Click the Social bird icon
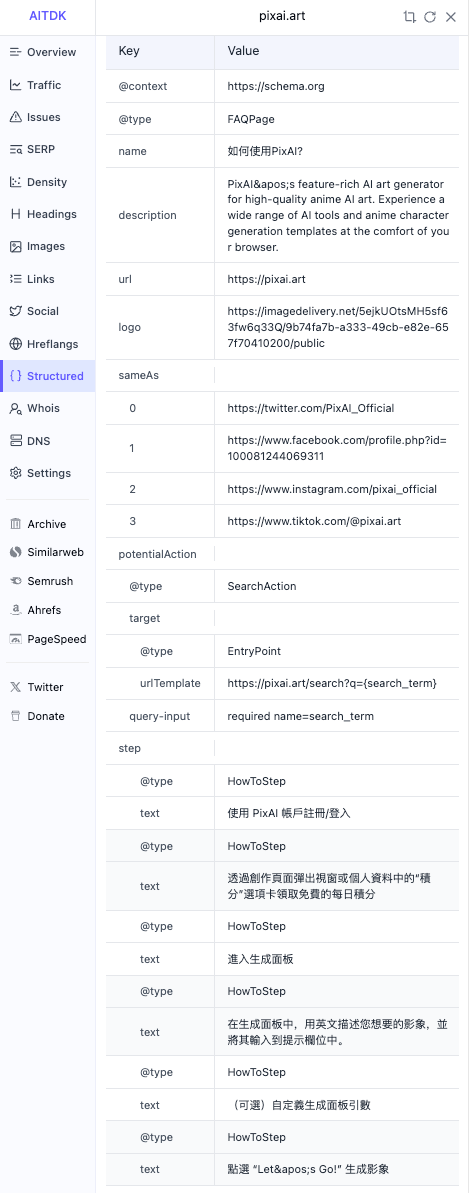Viewport: 469px width, 1193px height. (x=15, y=311)
